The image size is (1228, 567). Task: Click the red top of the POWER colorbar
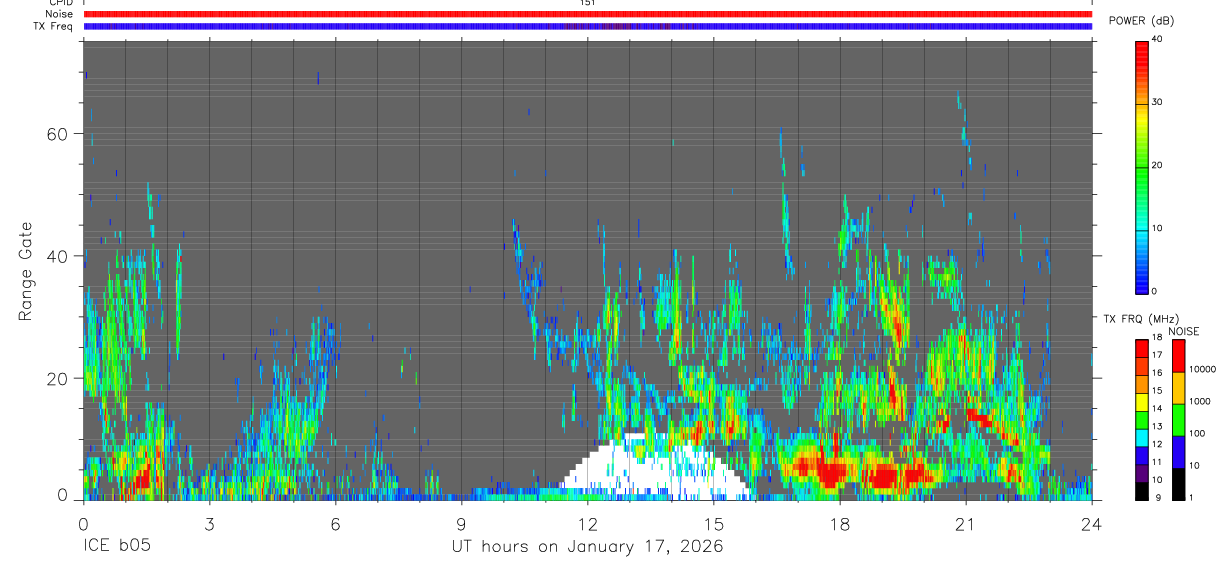point(1142,50)
